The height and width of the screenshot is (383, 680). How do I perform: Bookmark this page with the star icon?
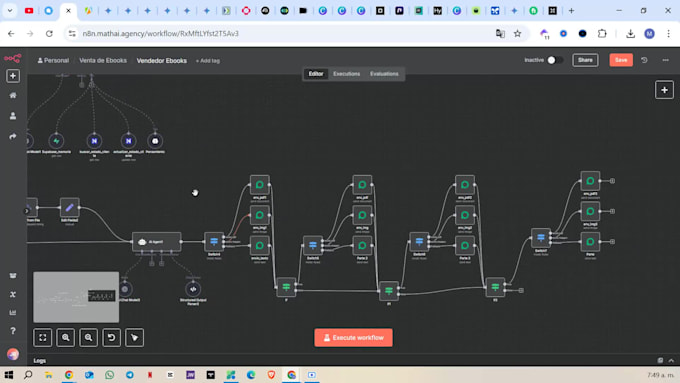pyautogui.click(x=517, y=33)
